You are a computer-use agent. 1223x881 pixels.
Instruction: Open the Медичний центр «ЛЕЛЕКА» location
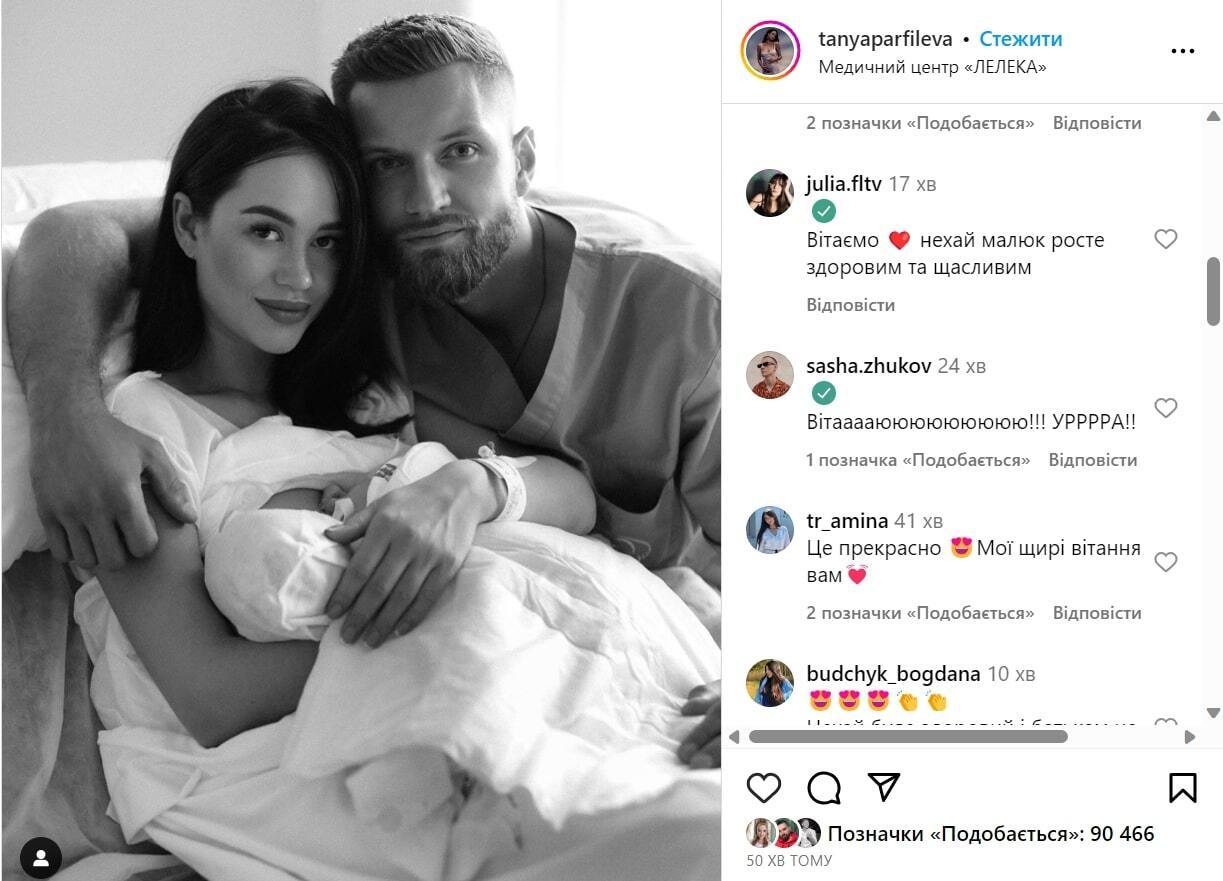coord(932,67)
